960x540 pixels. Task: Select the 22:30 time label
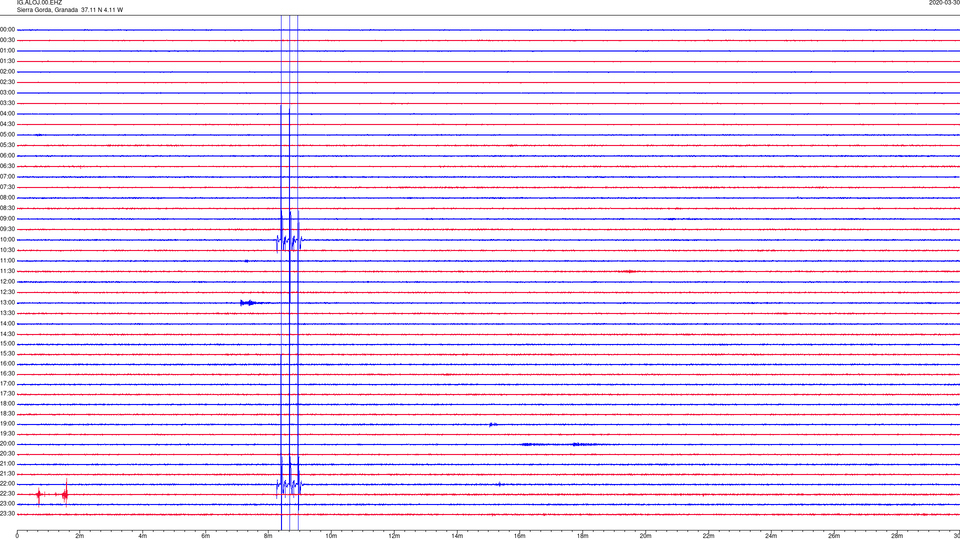[7, 493]
